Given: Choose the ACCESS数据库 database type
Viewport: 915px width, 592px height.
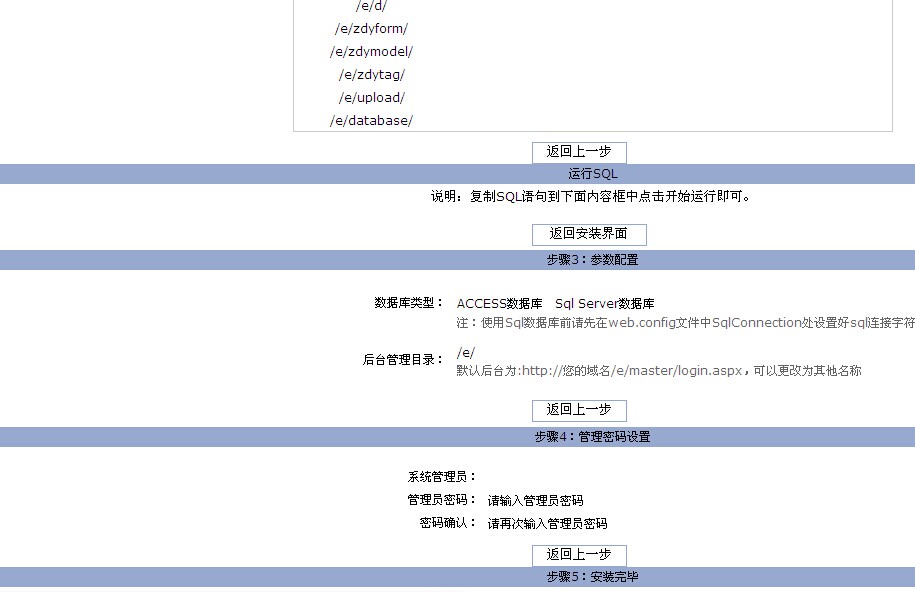Looking at the screenshot, I should pos(499,304).
